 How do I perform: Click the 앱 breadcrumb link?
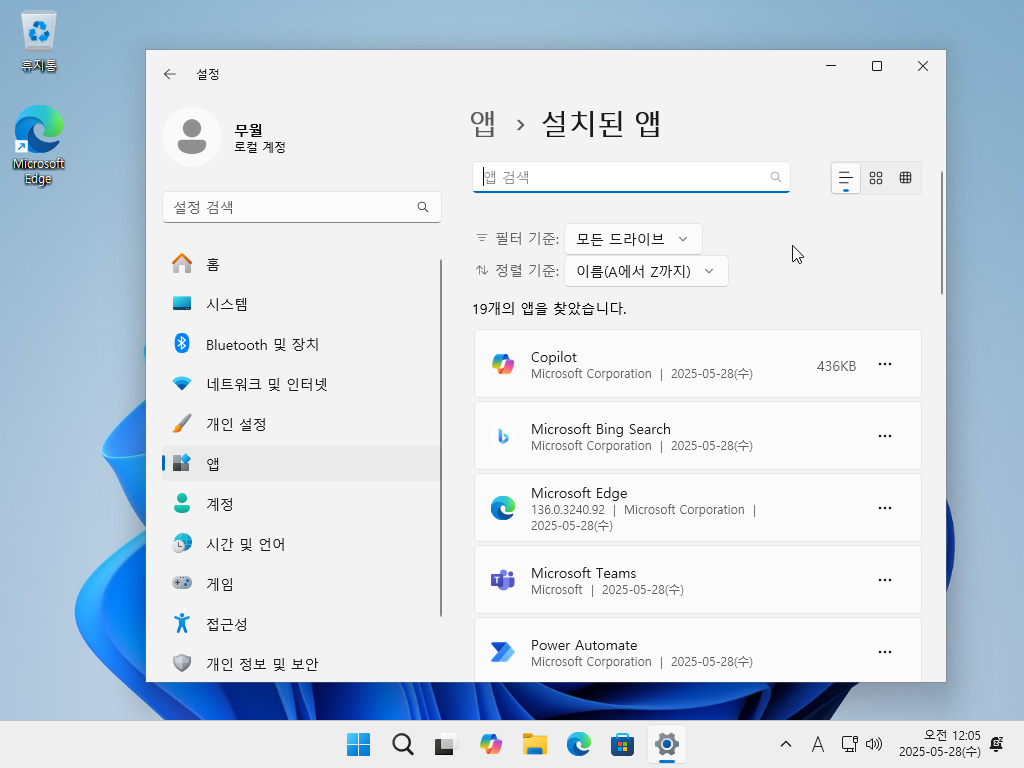coord(483,123)
